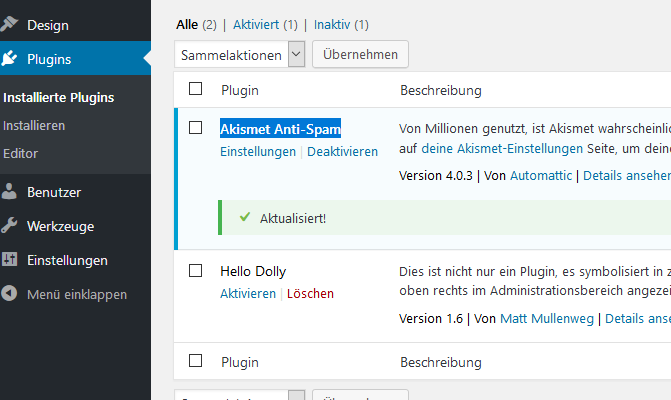Click the Plugin column header at top

click(240, 90)
